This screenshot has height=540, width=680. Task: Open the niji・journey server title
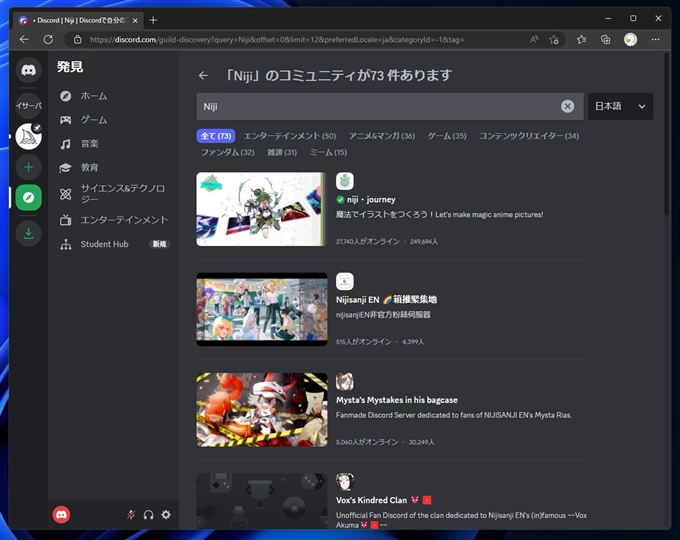[371, 200]
